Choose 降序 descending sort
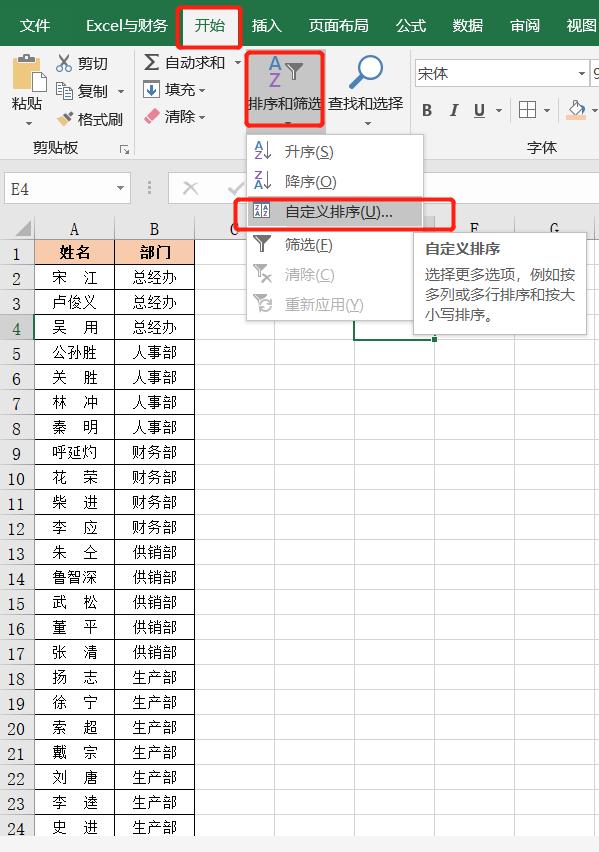This screenshot has width=599, height=852. 335,181
